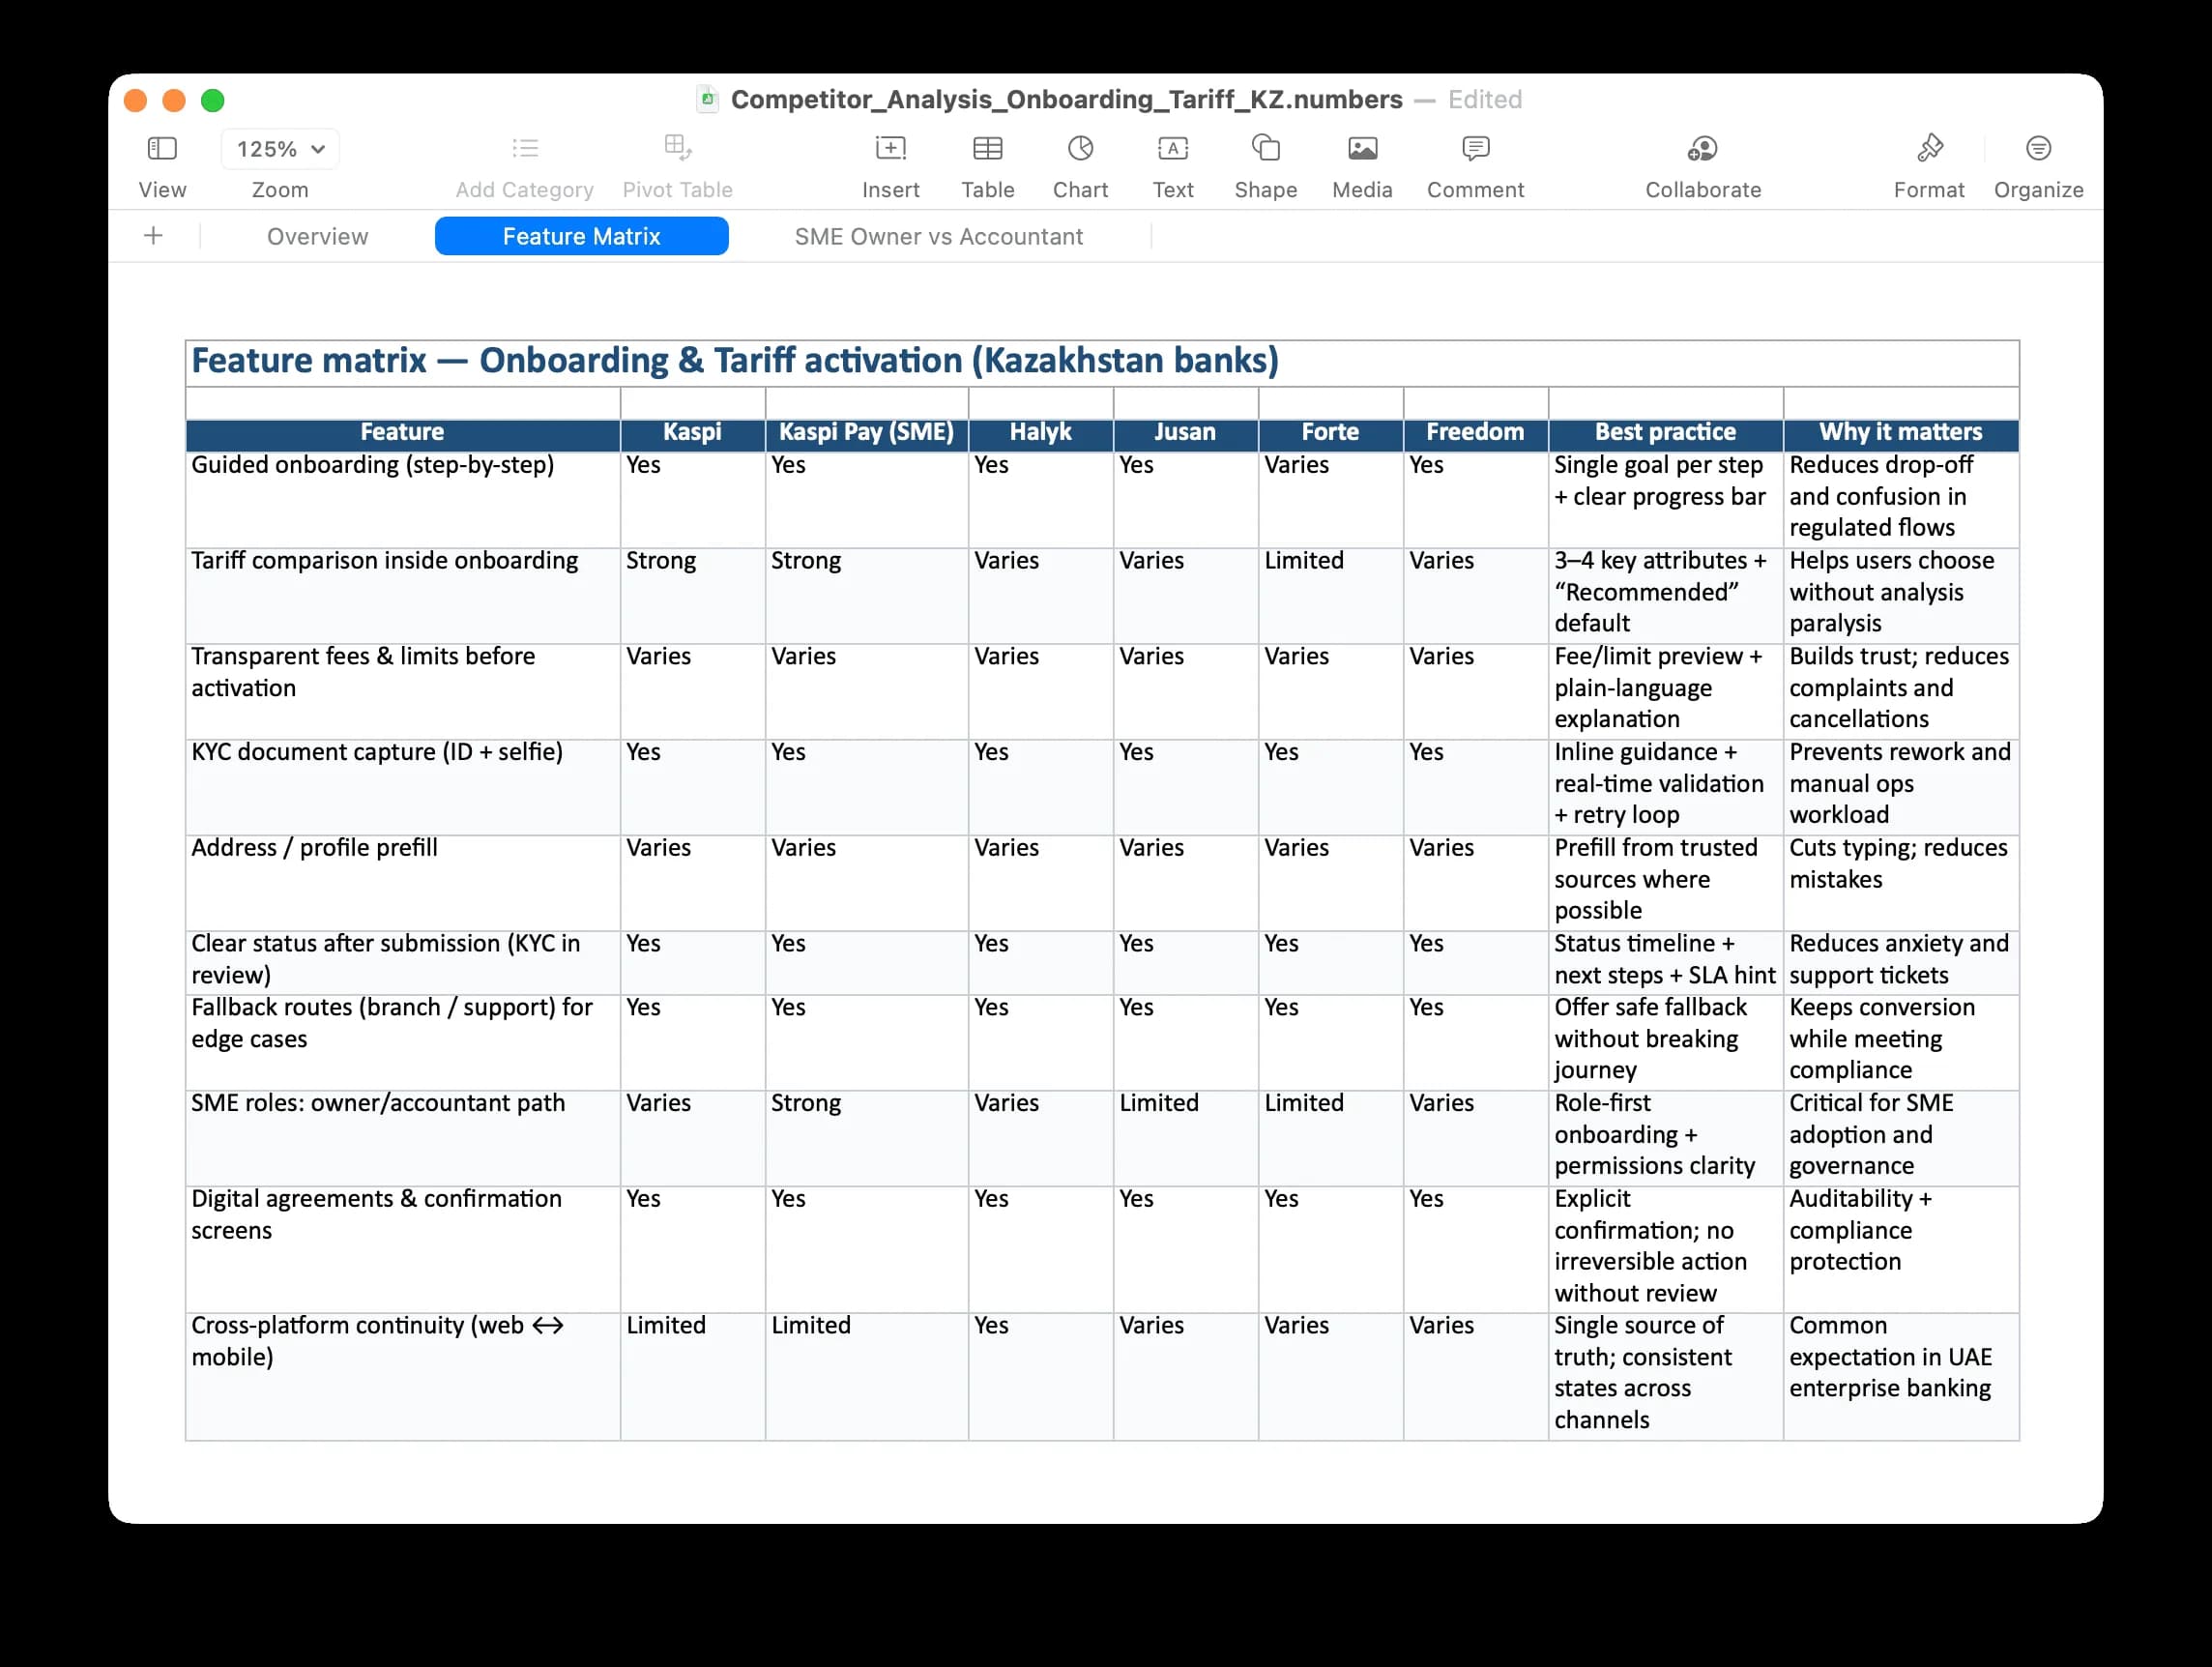Insert a Chart
The height and width of the screenshot is (1667, 2212).
click(x=1080, y=148)
